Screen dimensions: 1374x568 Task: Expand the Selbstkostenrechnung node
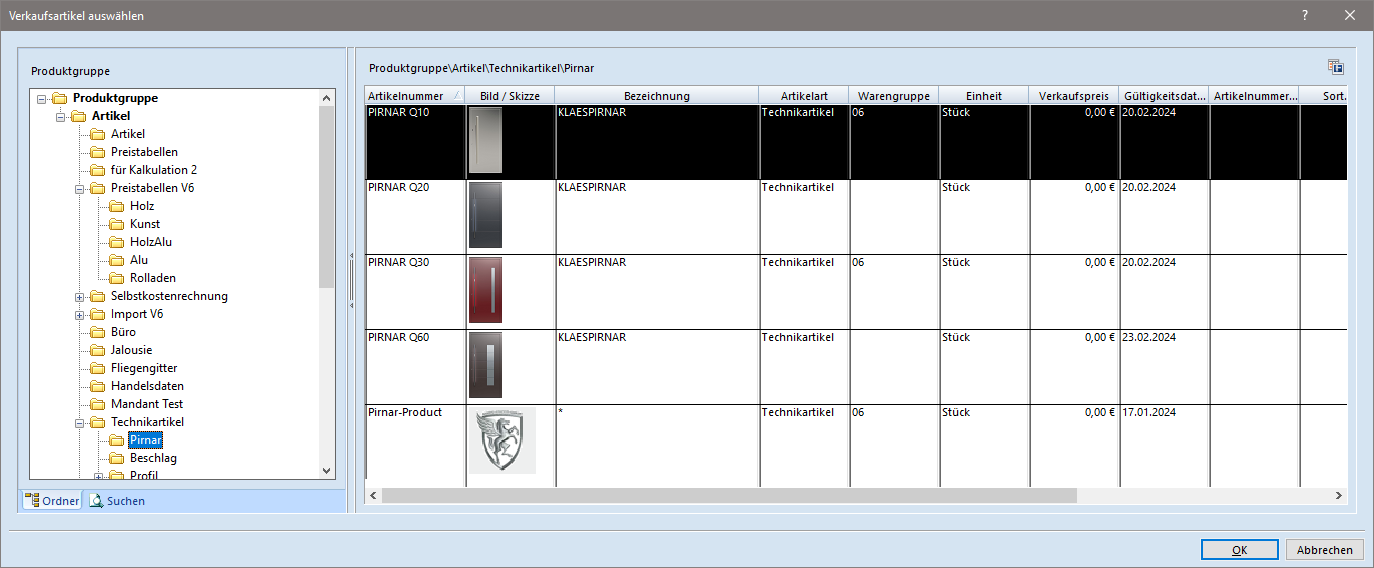point(80,296)
